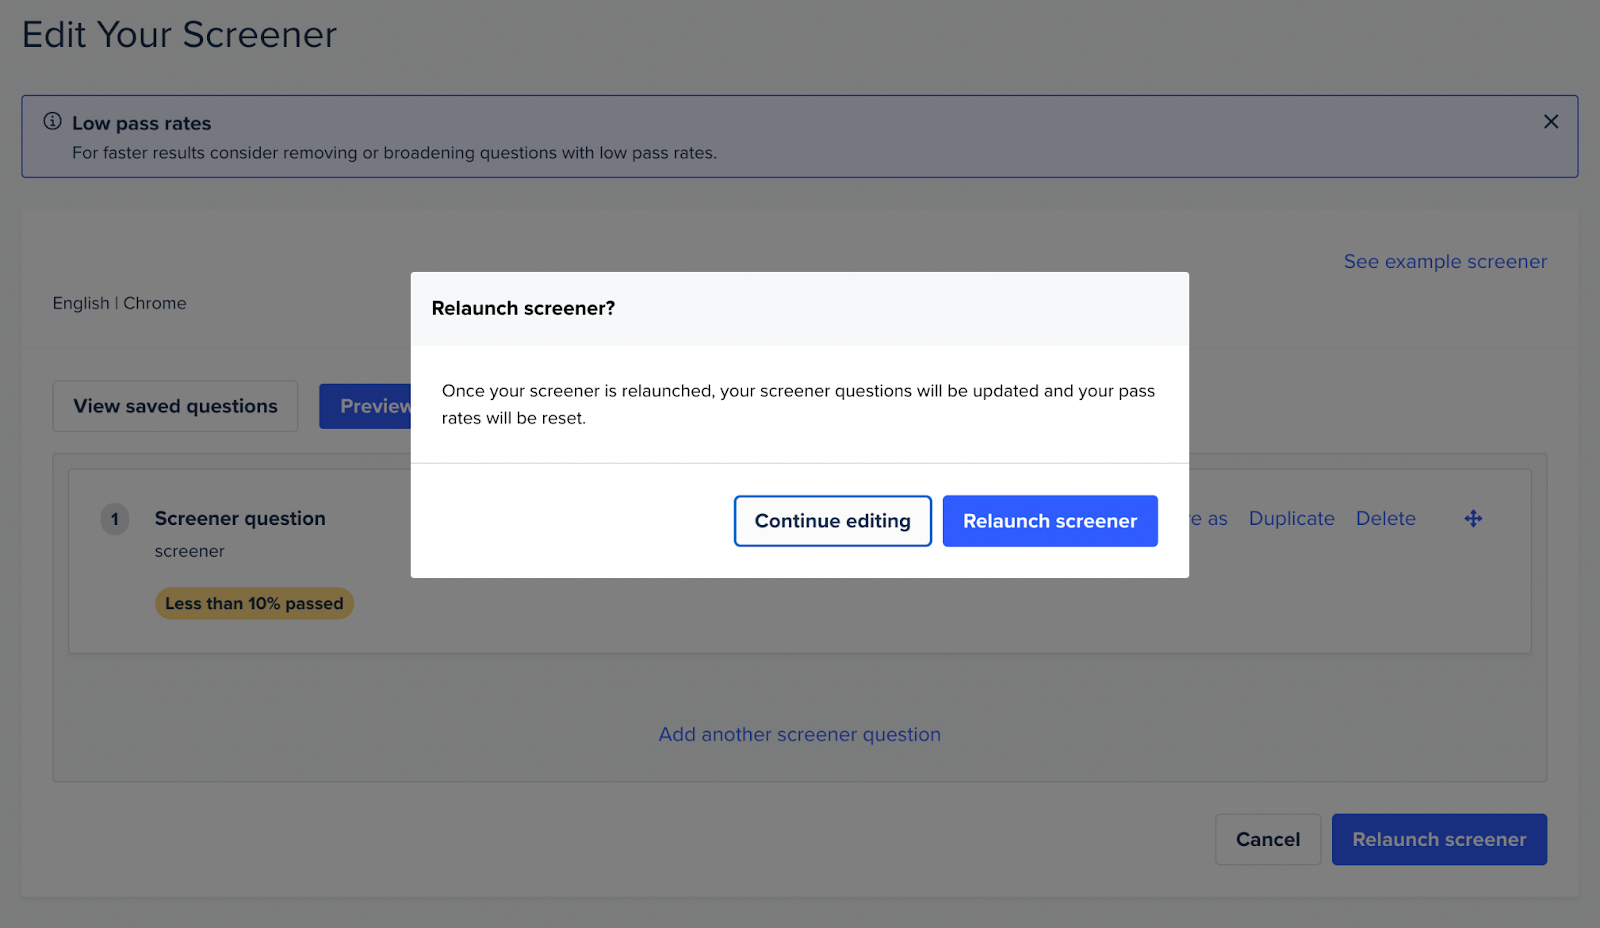Confirm with Relaunch screener in the dialog
Viewport: 1600px width, 928px height.
(1049, 521)
